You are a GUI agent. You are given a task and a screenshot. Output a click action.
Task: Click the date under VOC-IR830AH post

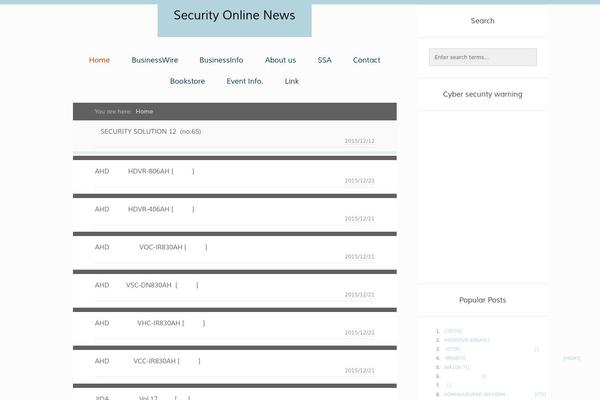click(x=359, y=256)
